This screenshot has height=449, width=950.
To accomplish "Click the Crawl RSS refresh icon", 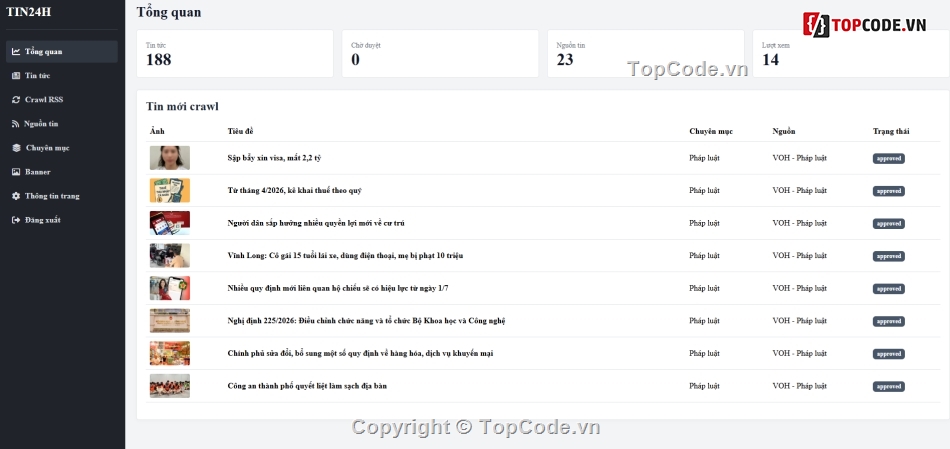I will point(16,99).
